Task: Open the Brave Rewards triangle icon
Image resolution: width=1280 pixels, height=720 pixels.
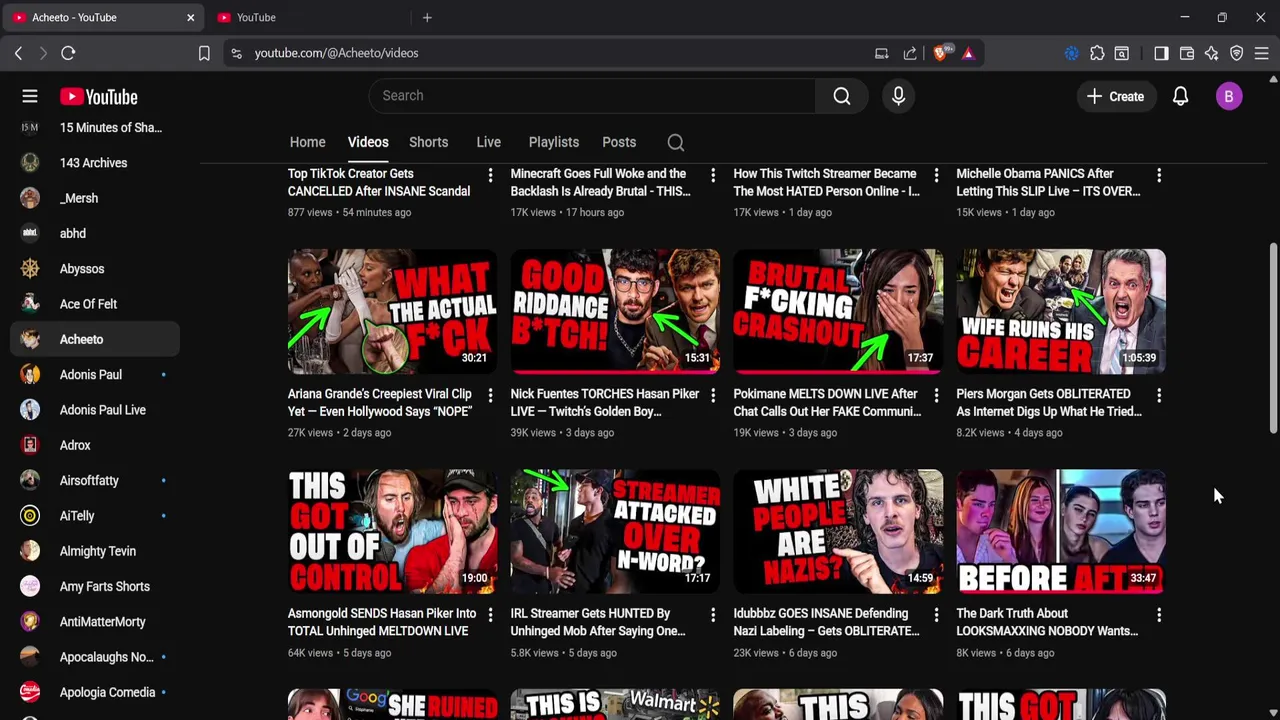Action: tap(968, 53)
